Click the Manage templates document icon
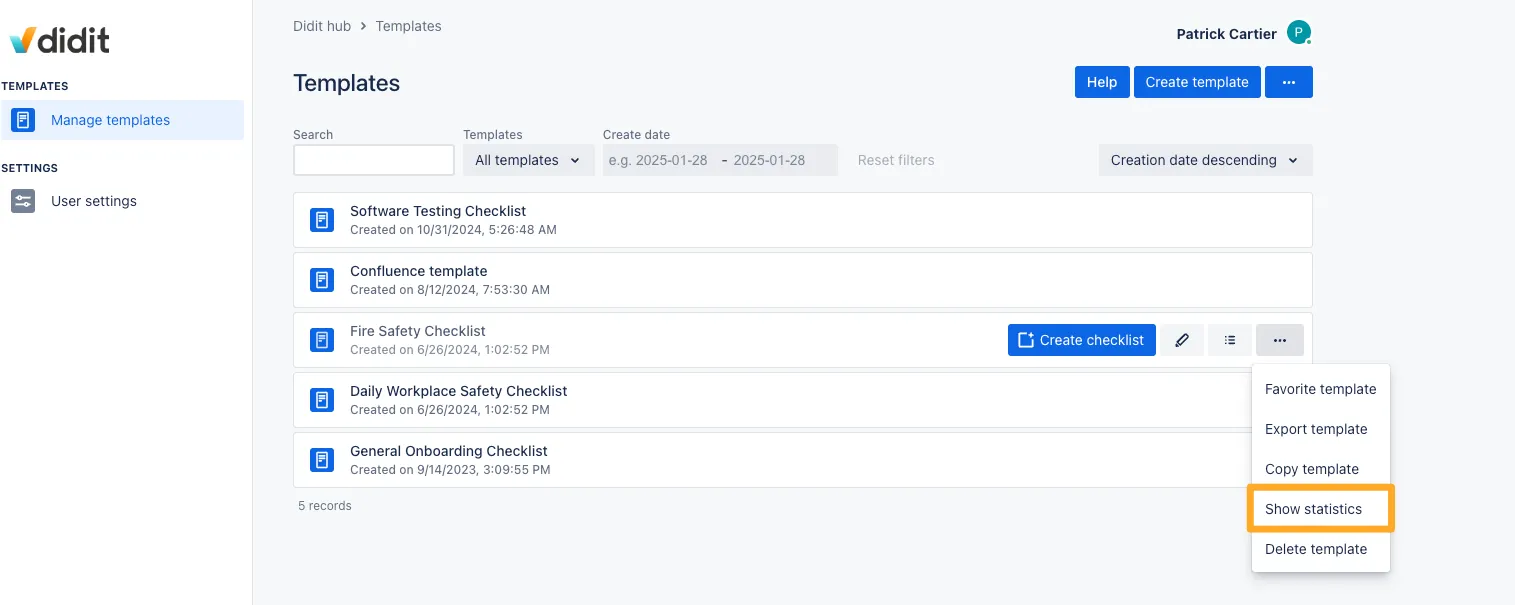This screenshot has width=1515, height=605. click(23, 120)
